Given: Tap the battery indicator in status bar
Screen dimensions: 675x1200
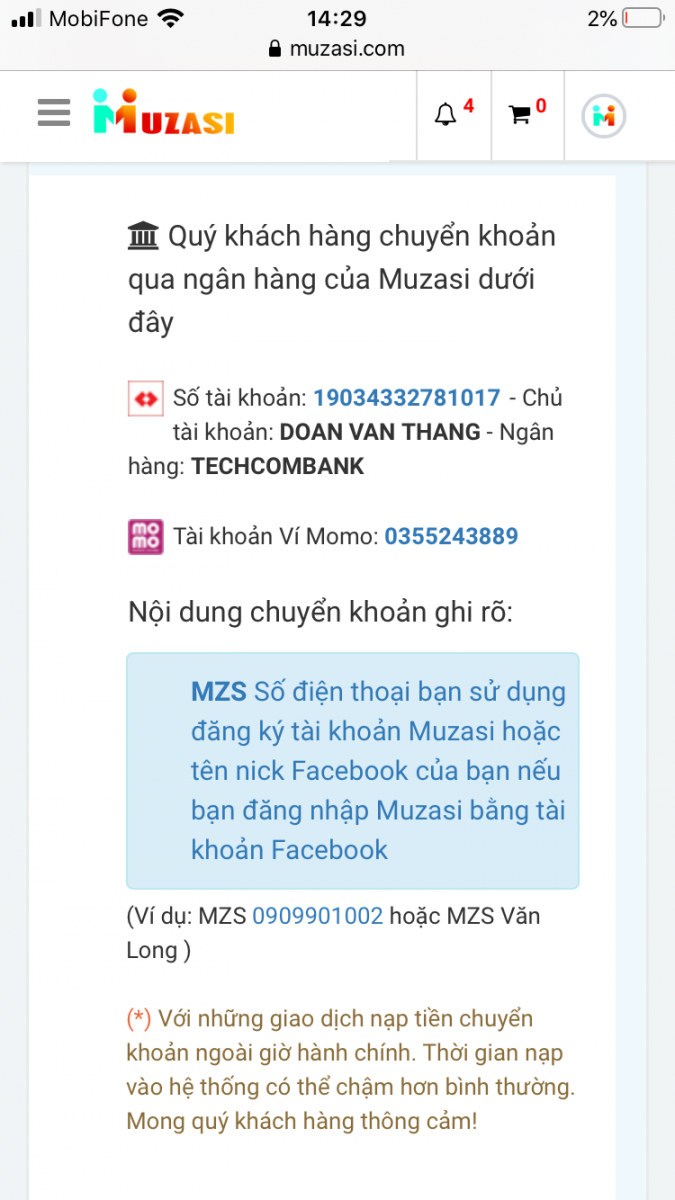Looking at the screenshot, I should coord(641,18).
